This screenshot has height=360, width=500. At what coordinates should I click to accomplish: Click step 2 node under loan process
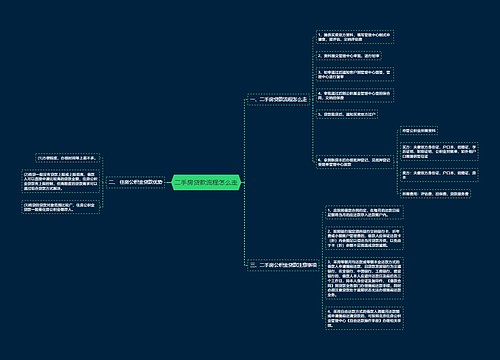(x=349, y=56)
